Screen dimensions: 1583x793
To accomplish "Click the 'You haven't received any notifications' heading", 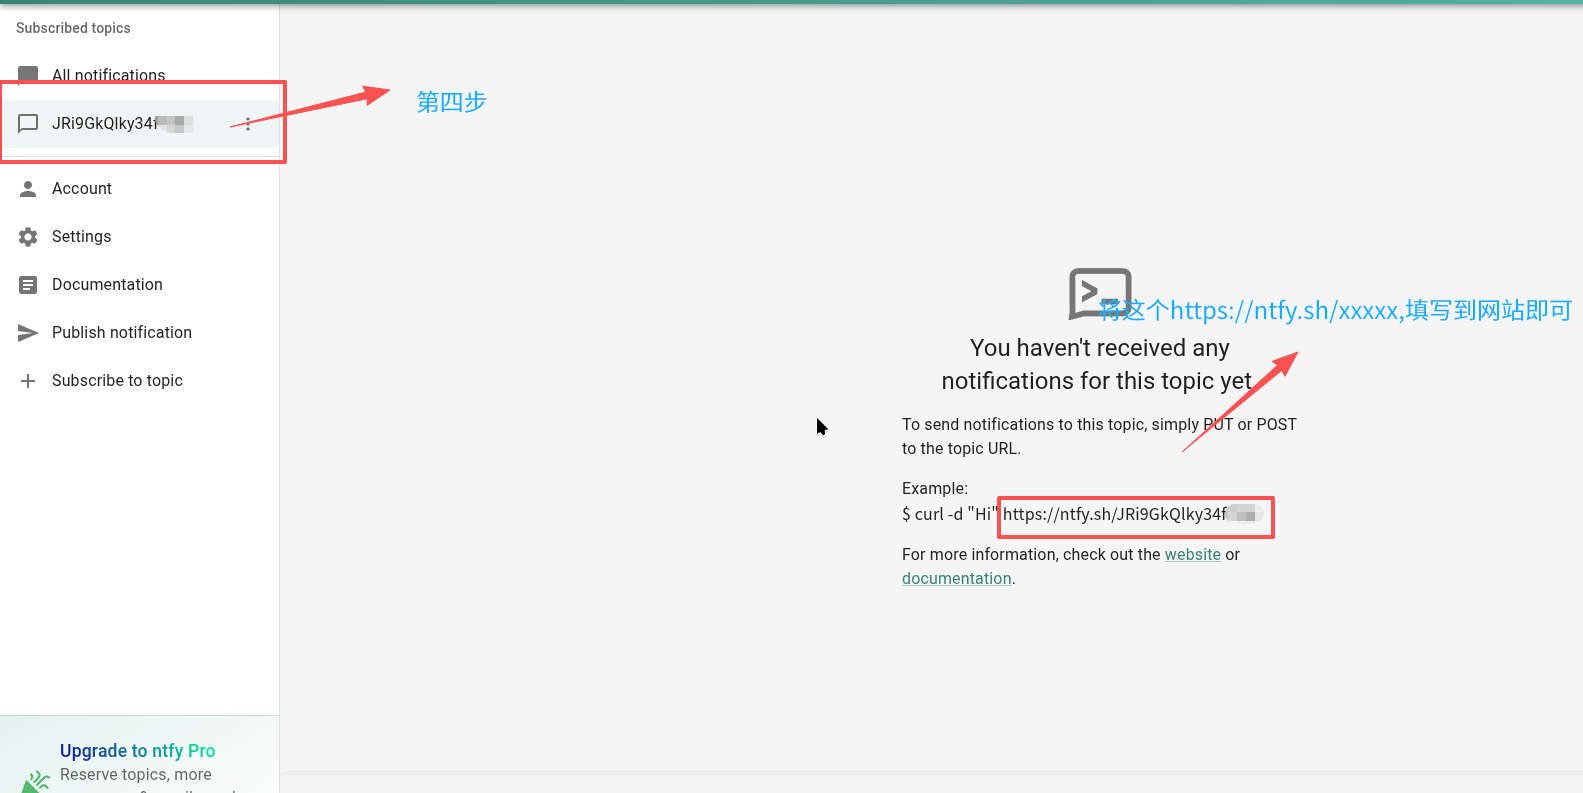I will tap(1097, 364).
